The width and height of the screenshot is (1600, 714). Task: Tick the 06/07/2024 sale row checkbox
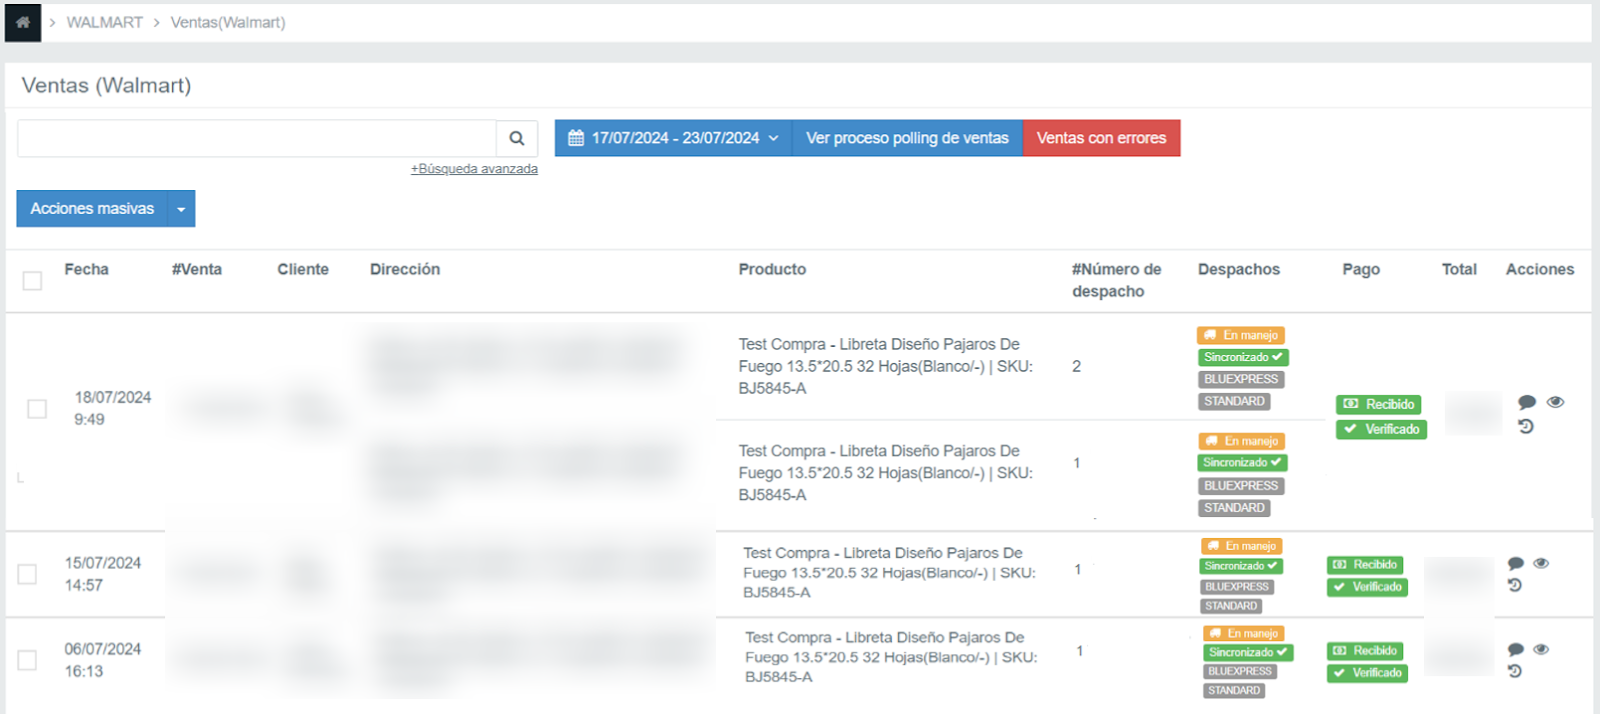click(x=27, y=660)
